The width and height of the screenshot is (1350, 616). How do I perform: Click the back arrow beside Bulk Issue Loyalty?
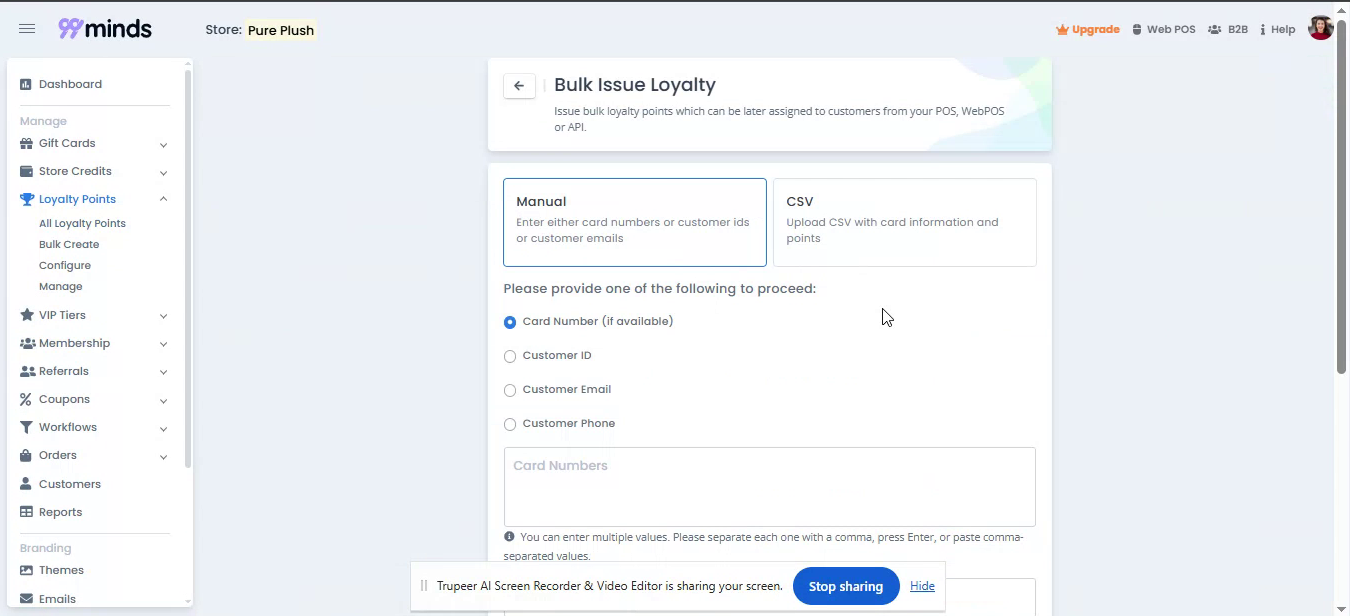pyautogui.click(x=519, y=86)
